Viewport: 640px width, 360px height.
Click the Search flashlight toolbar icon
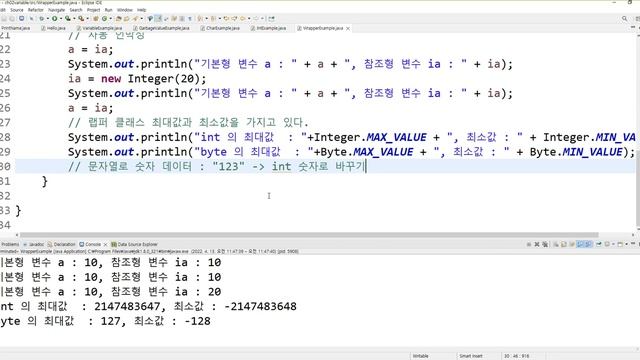(135, 18)
